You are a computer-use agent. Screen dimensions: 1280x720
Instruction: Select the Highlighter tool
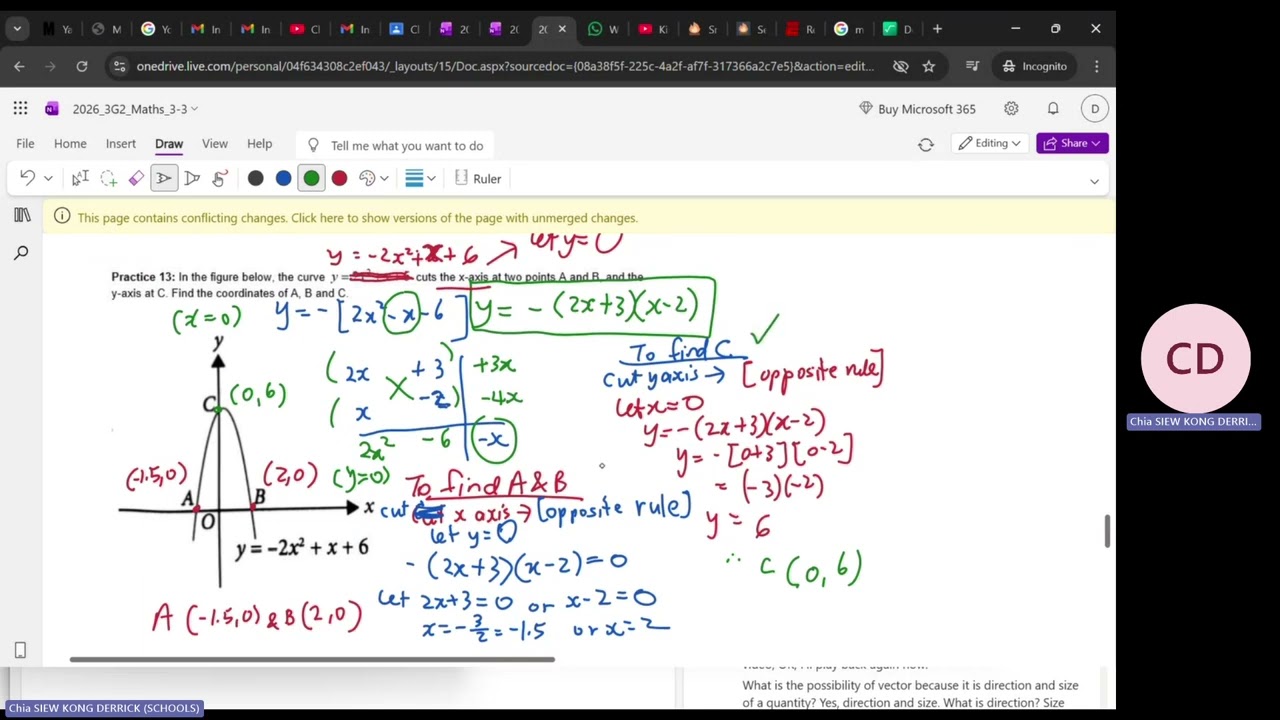coord(192,178)
